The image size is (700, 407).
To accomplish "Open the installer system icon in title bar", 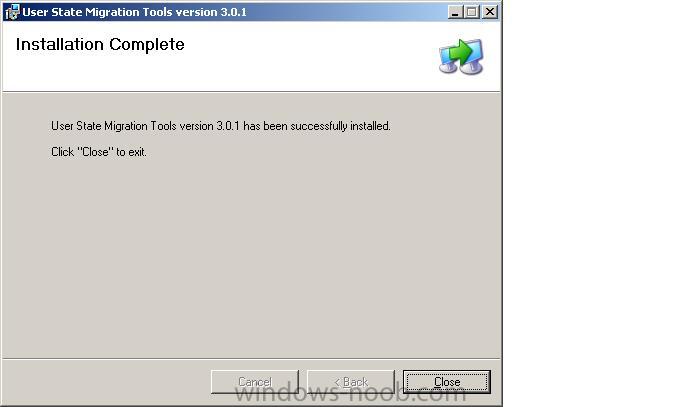I will pos(12,12).
